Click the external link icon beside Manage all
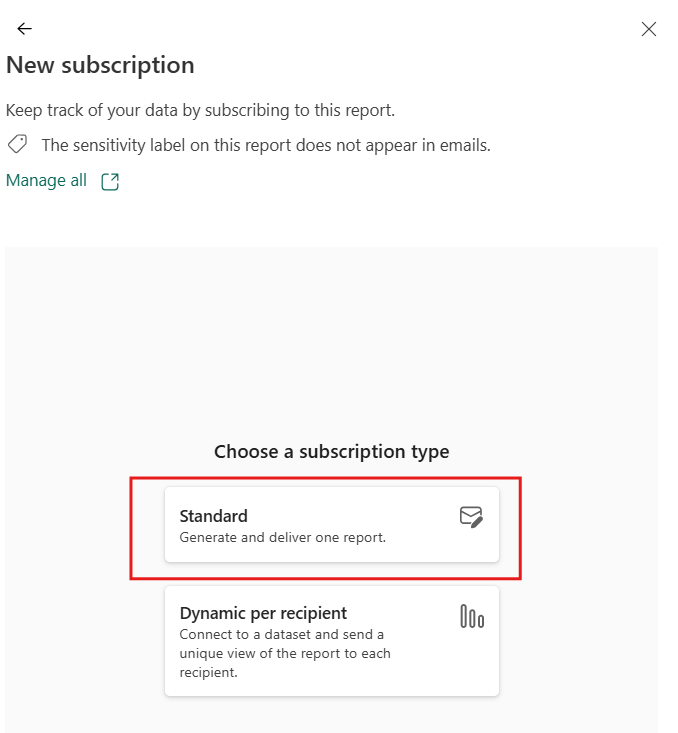This screenshot has height=733, width=678. [110, 182]
